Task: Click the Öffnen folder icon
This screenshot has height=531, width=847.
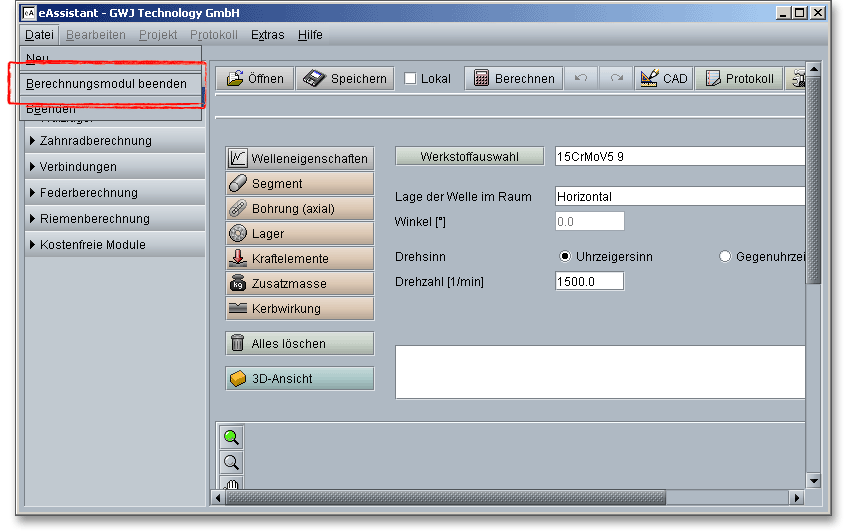Action: coord(234,79)
